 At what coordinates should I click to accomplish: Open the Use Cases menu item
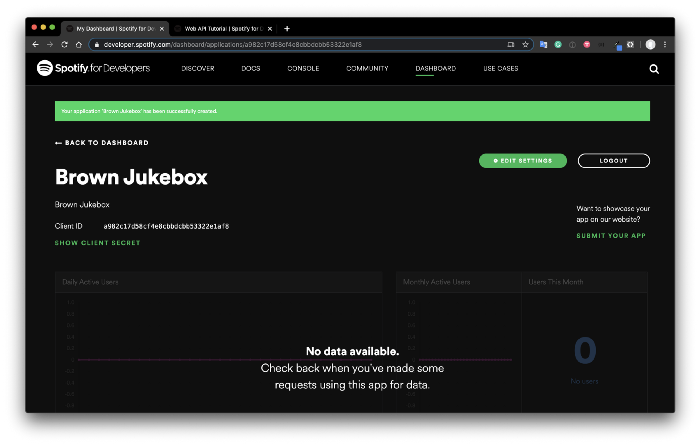pyautogui.click(x=500, y=68)
